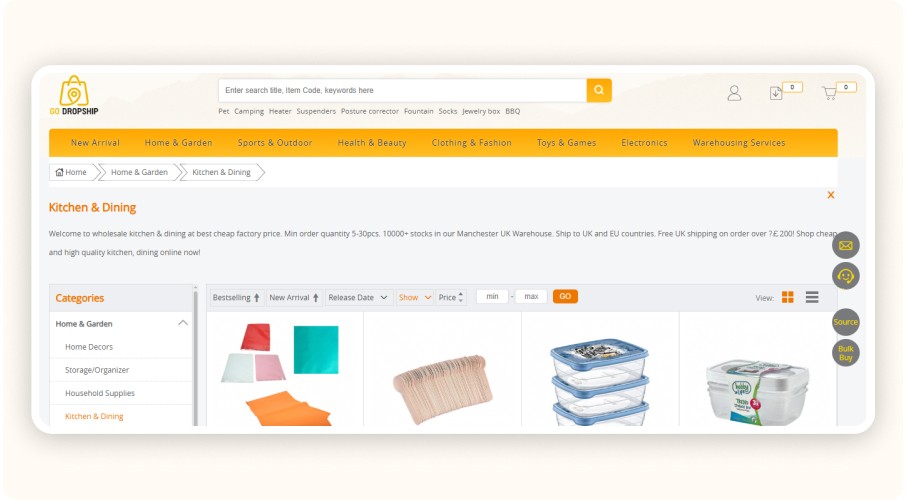907x500 pixels.
Task: Select Storage/Organizer in Categories
Action: [x=97, y=370]
